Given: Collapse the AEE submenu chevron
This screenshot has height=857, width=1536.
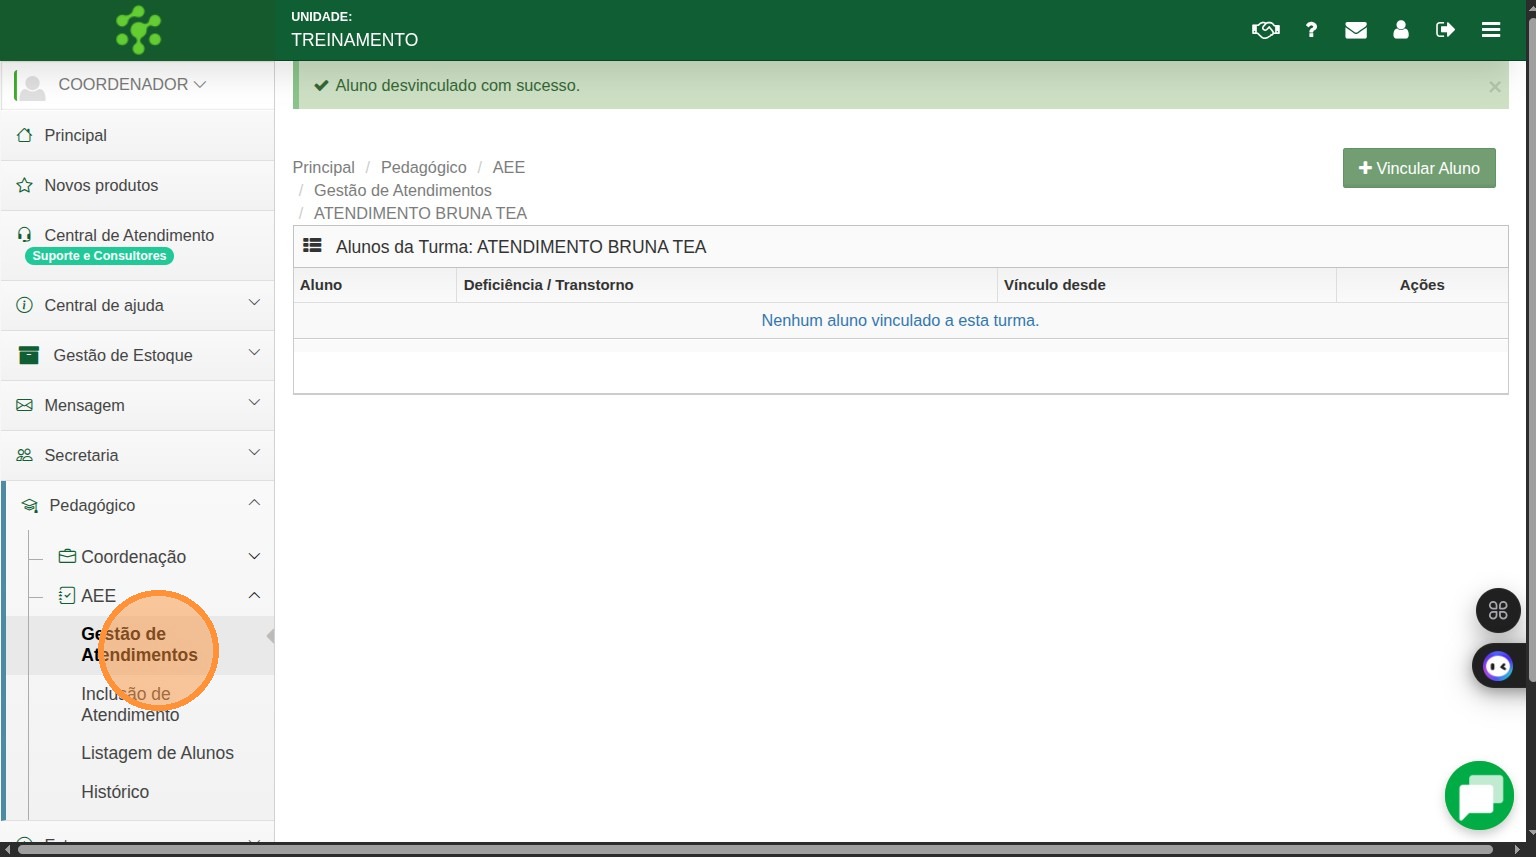Looking at the screenshot, I should (x=254, y=596).
